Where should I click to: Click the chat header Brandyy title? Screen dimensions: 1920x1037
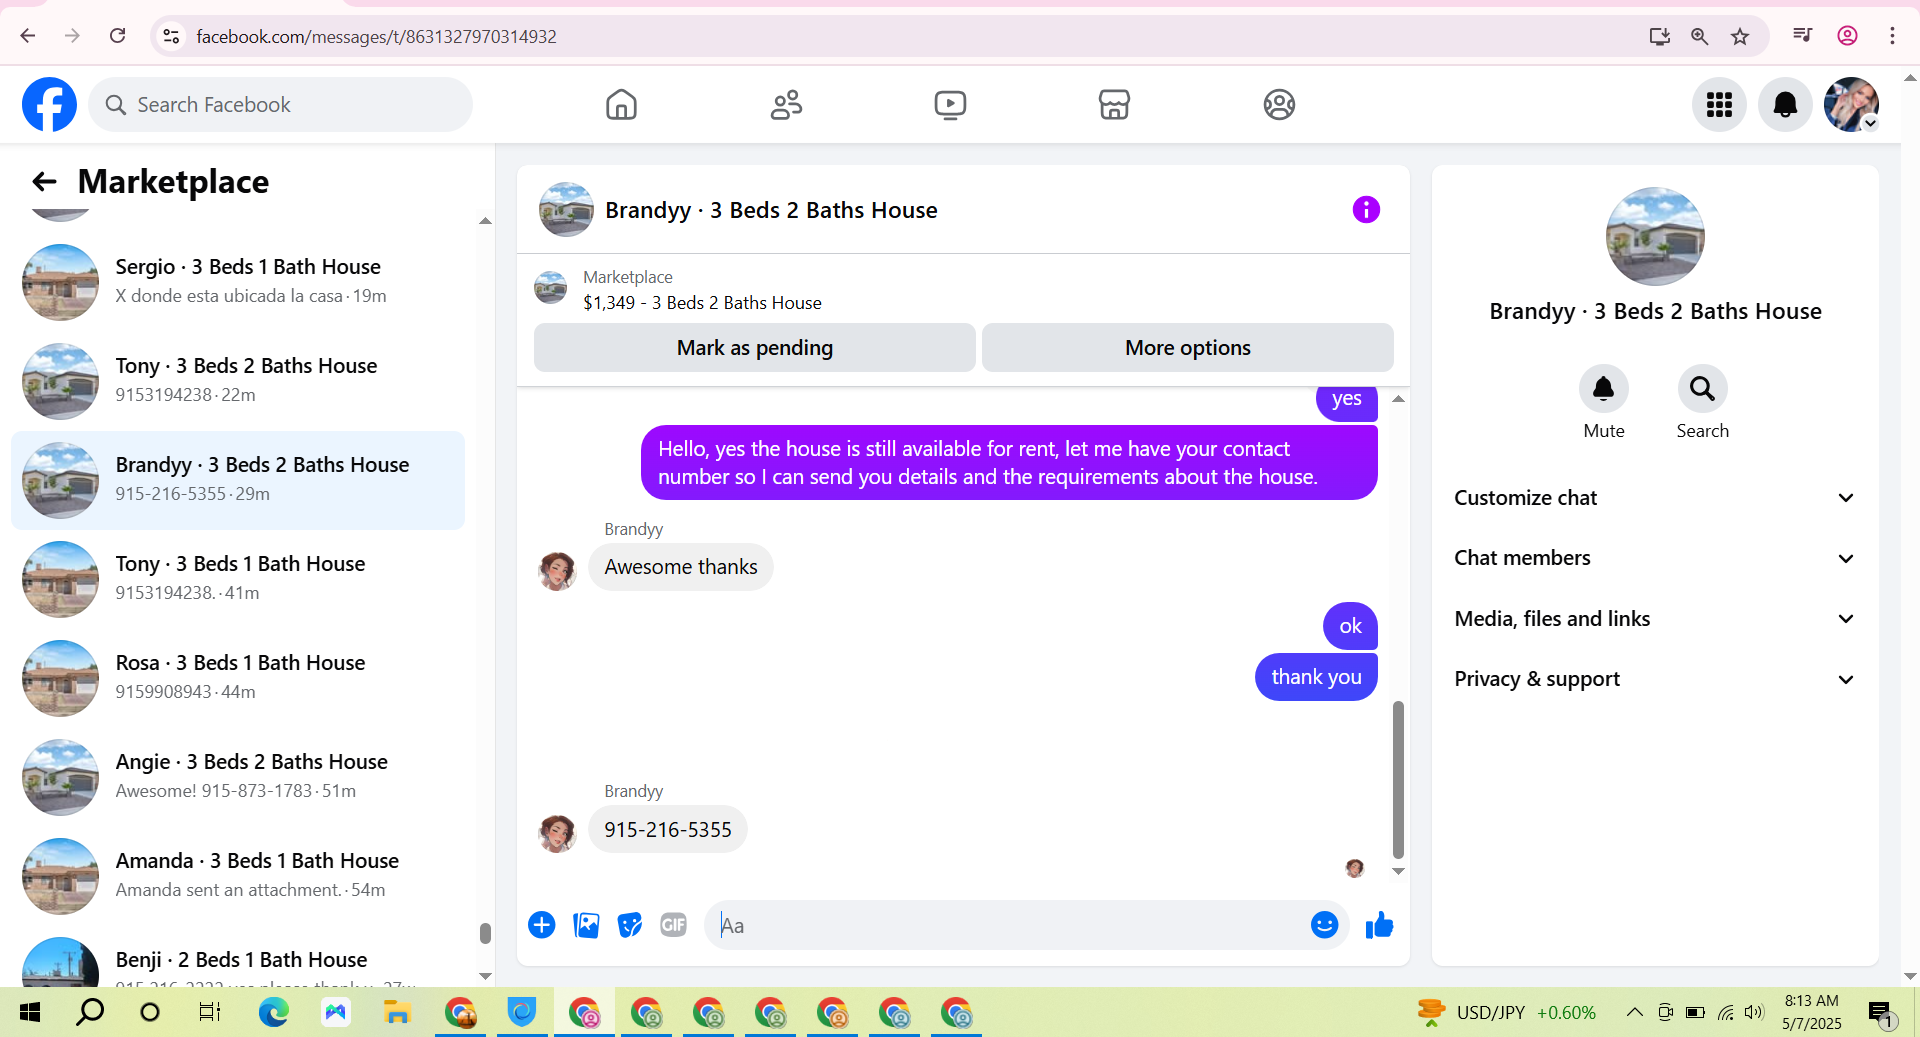[771, 210]
